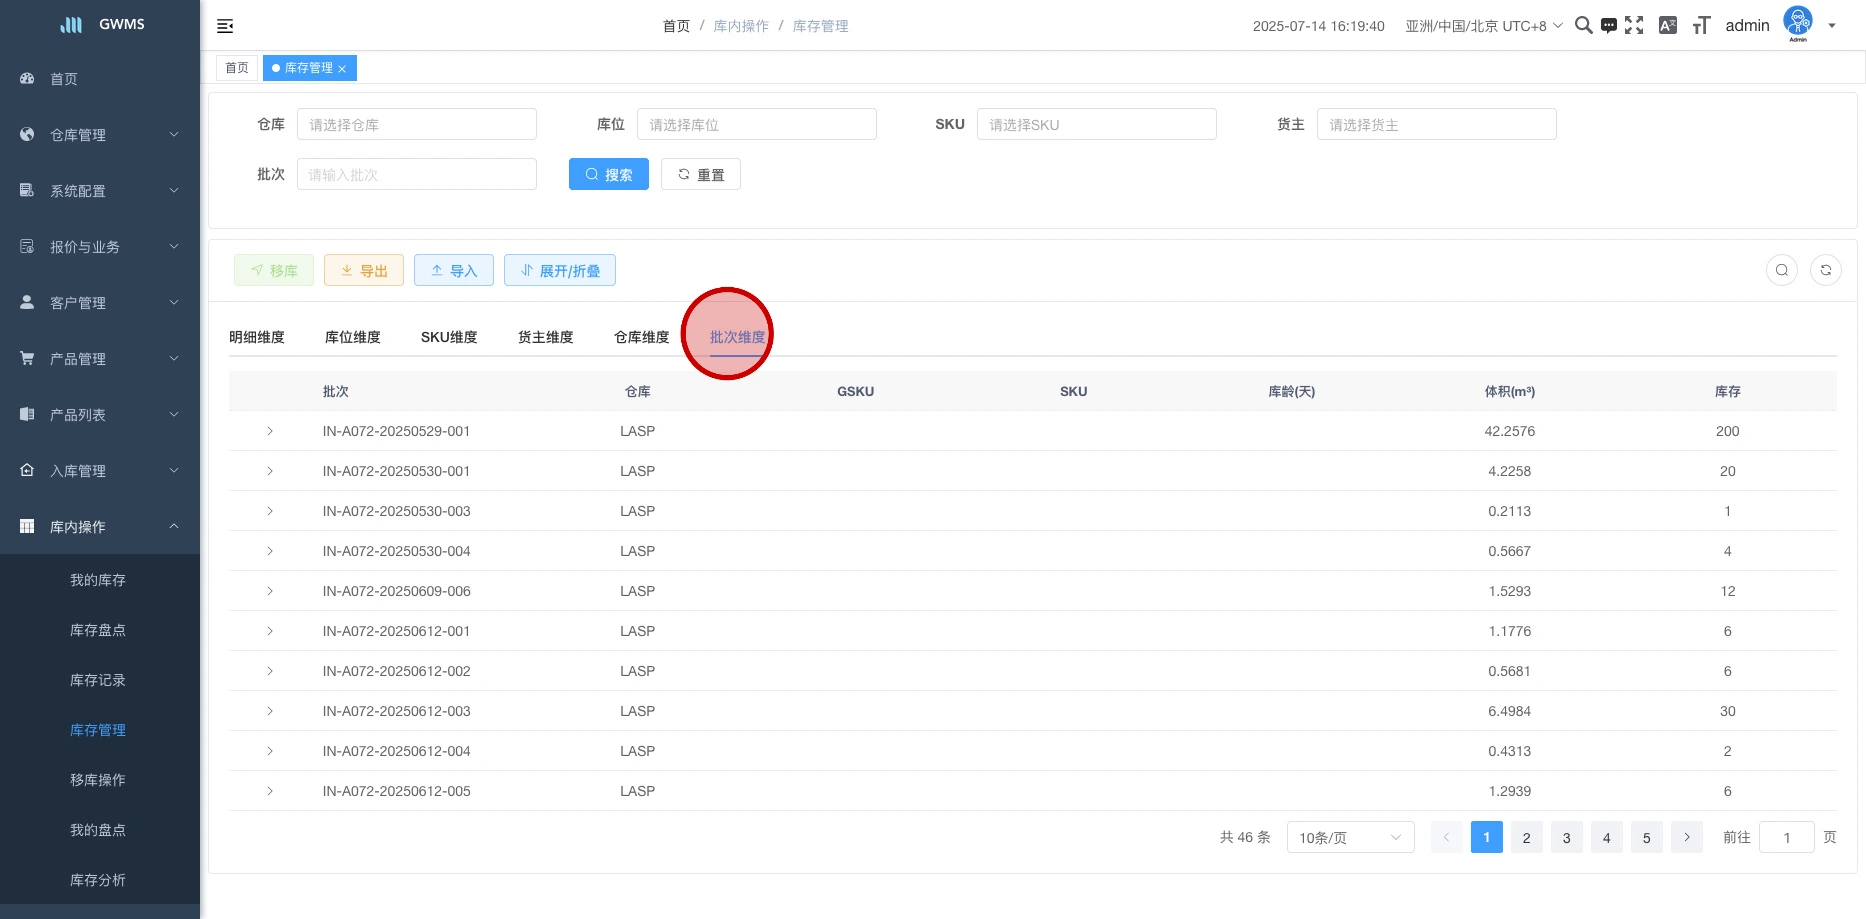
Task: Expand batch row IN-A072-20250529-001
Action: point(270,431)
